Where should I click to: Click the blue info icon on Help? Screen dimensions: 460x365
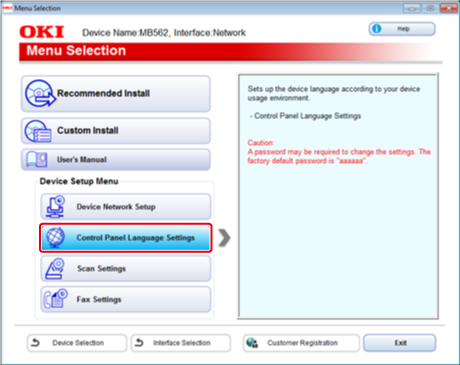tap(377, 29)
